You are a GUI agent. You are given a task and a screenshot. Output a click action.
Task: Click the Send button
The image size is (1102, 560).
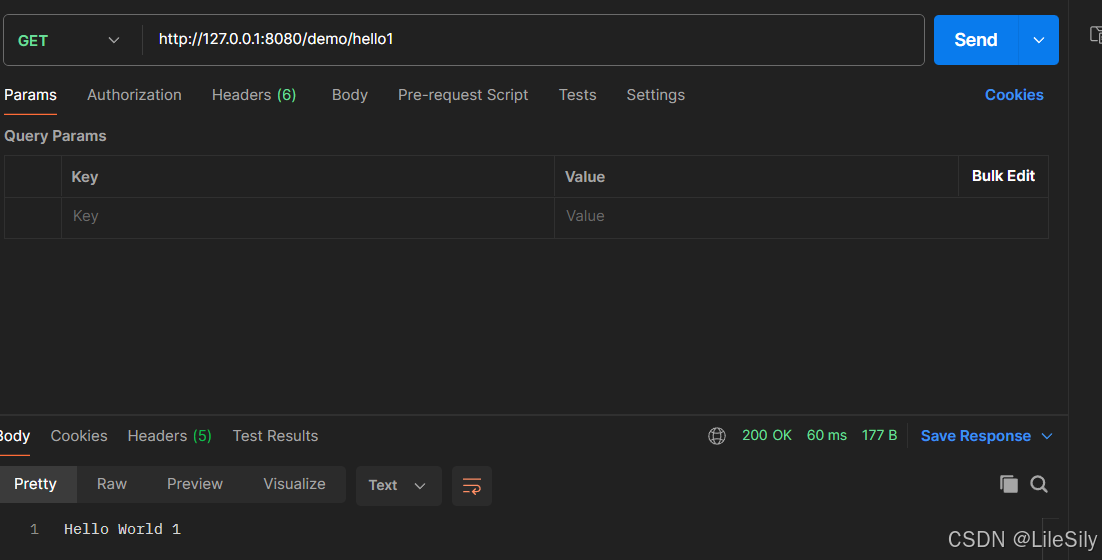coord(975,40)
